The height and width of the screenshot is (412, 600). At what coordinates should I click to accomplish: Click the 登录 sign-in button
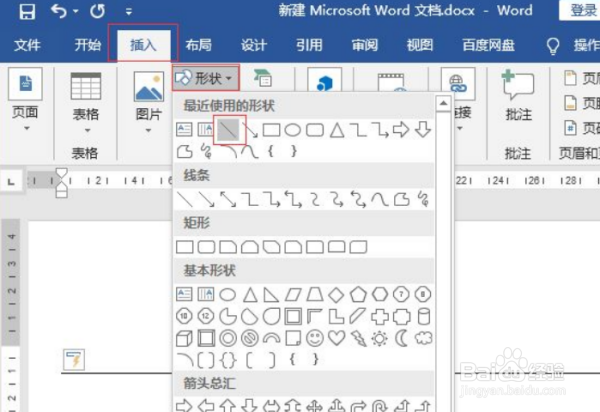click(x=582, y=10)
